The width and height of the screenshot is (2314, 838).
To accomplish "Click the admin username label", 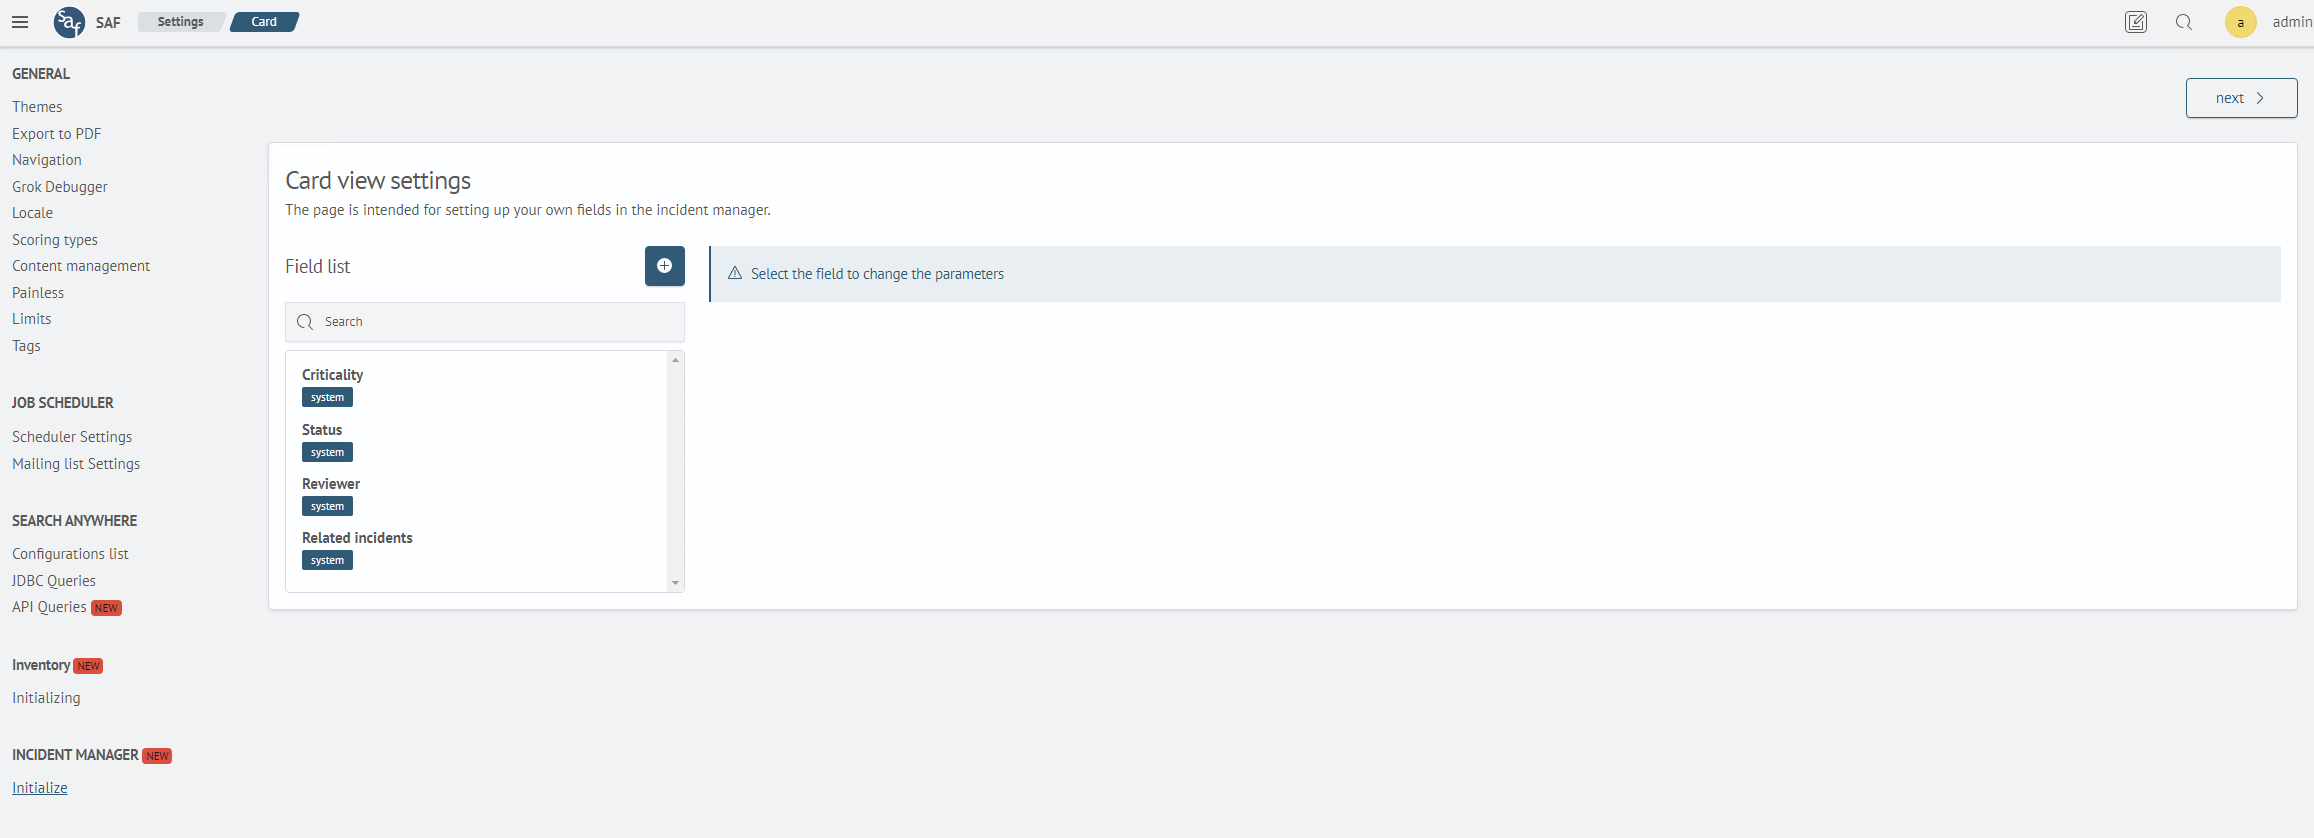I will 2292,22.
